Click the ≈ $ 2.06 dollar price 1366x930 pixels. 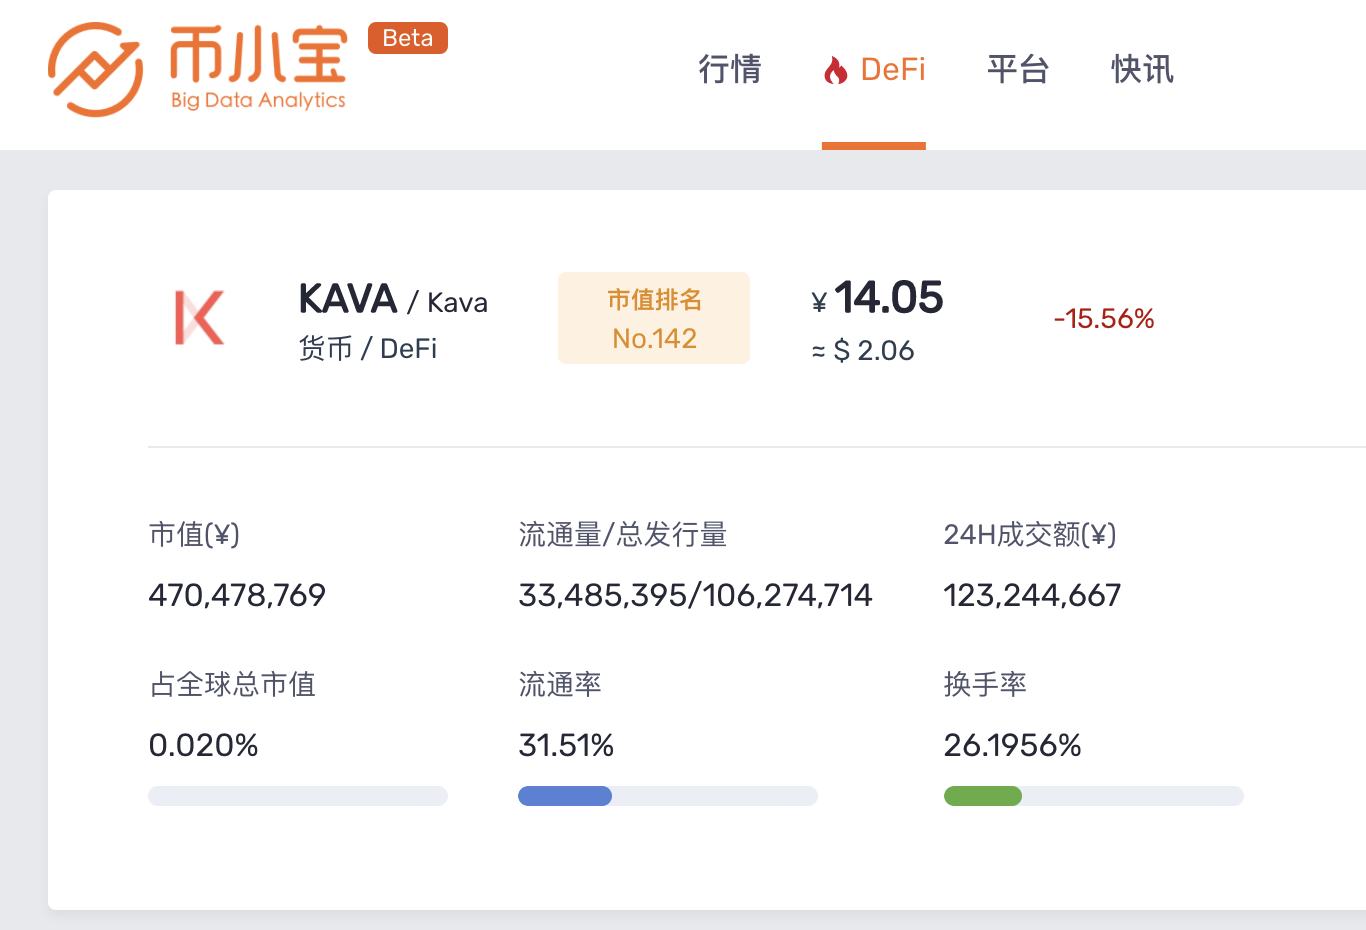(x=863, y=351)
